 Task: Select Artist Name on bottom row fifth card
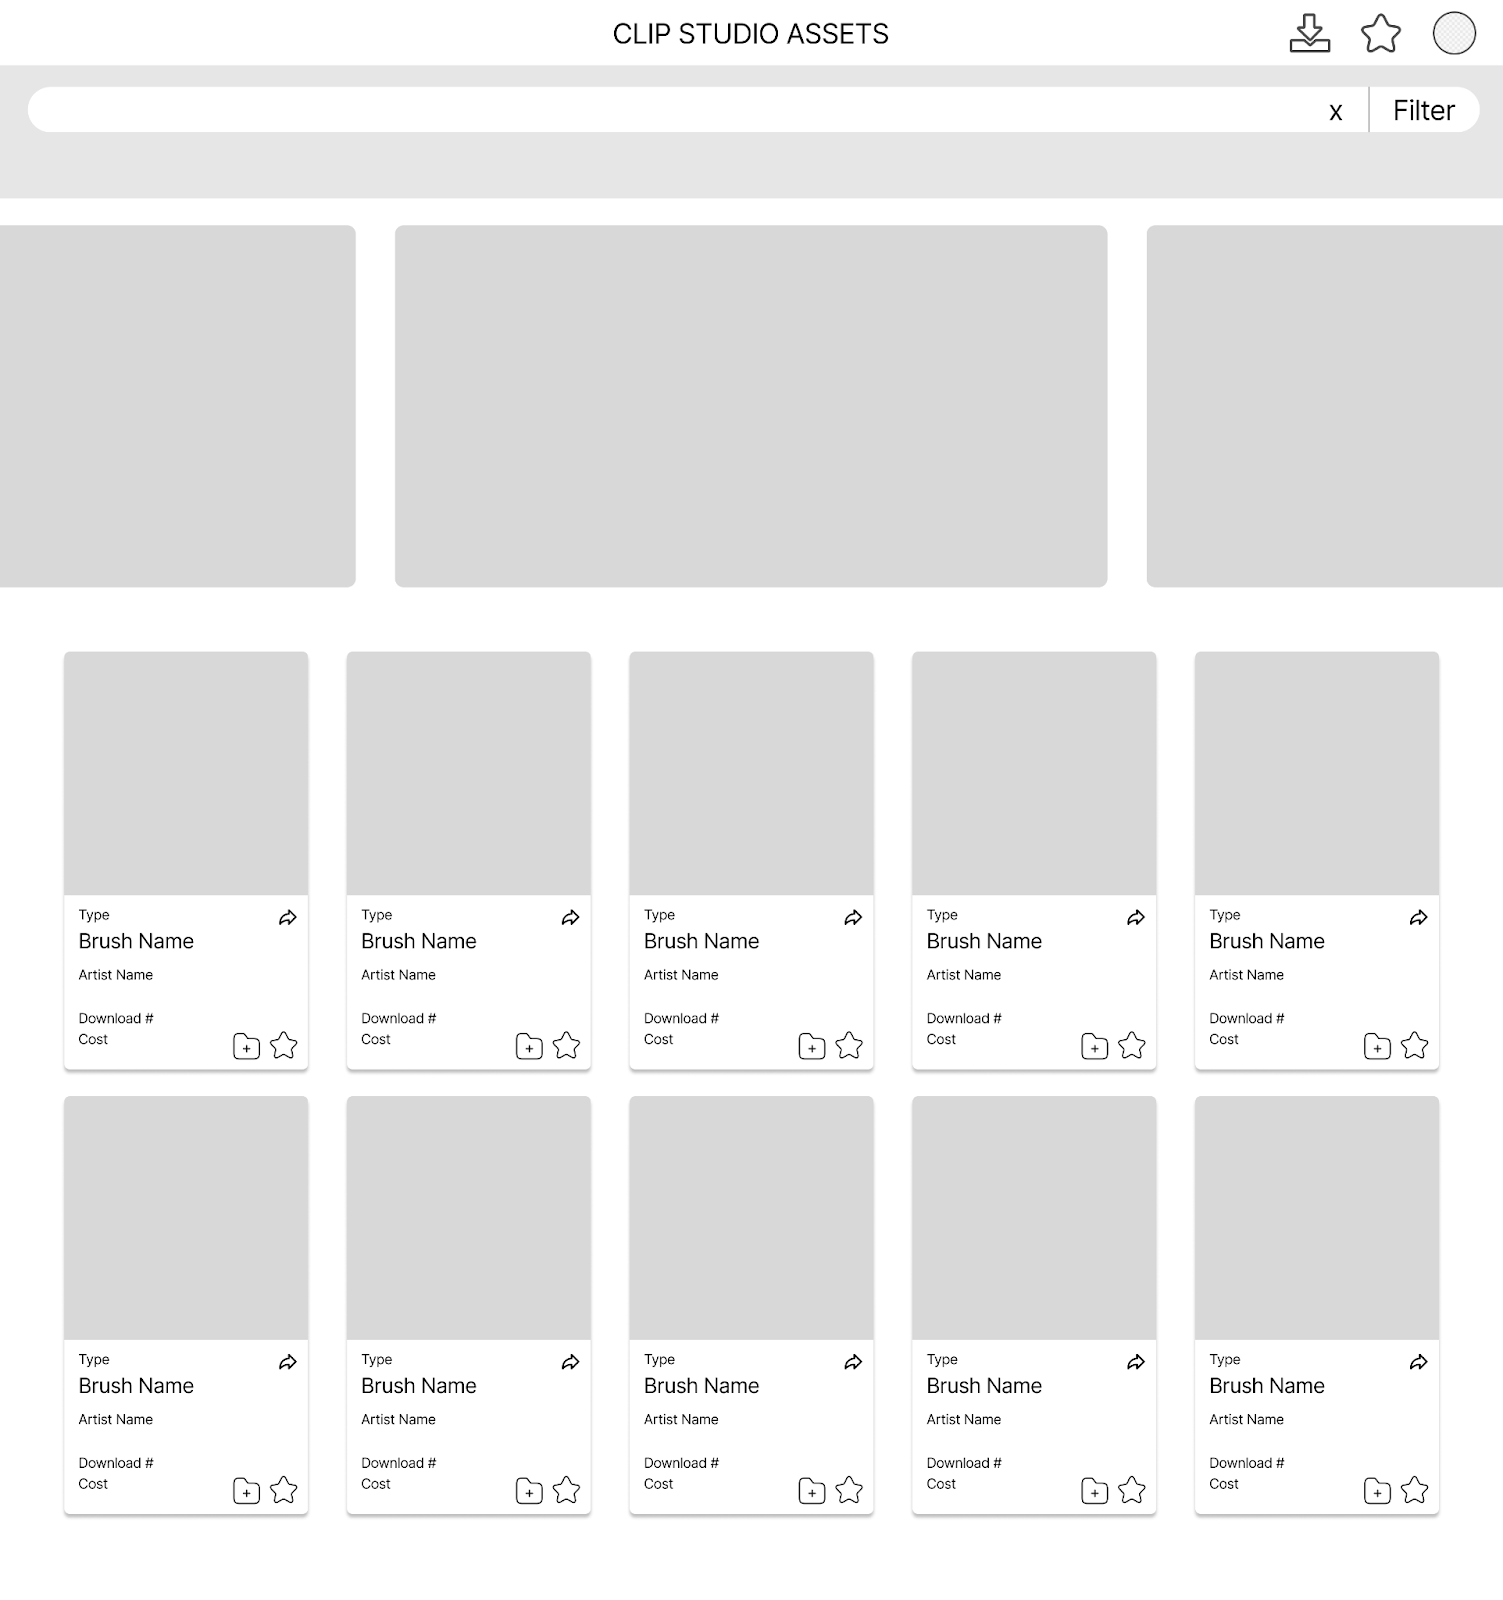point(1246,1419)
